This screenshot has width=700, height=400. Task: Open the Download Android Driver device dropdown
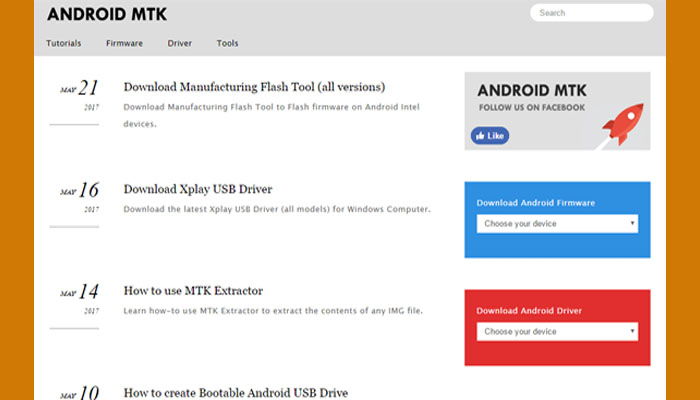point(557,332)
